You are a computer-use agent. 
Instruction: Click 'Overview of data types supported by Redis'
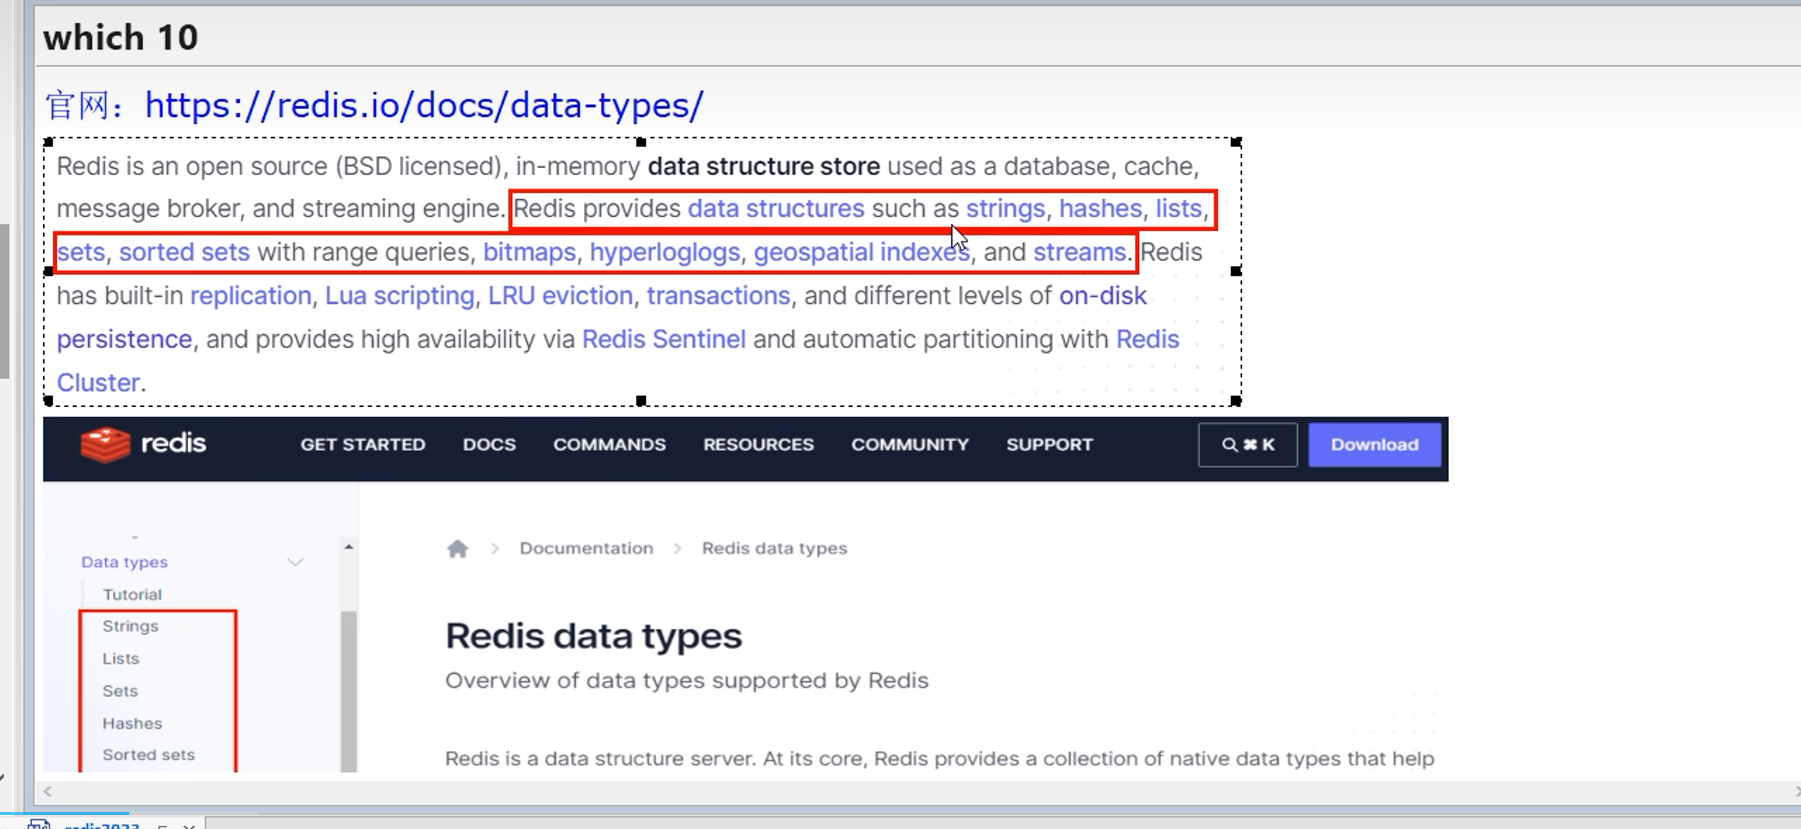[687, 680]
